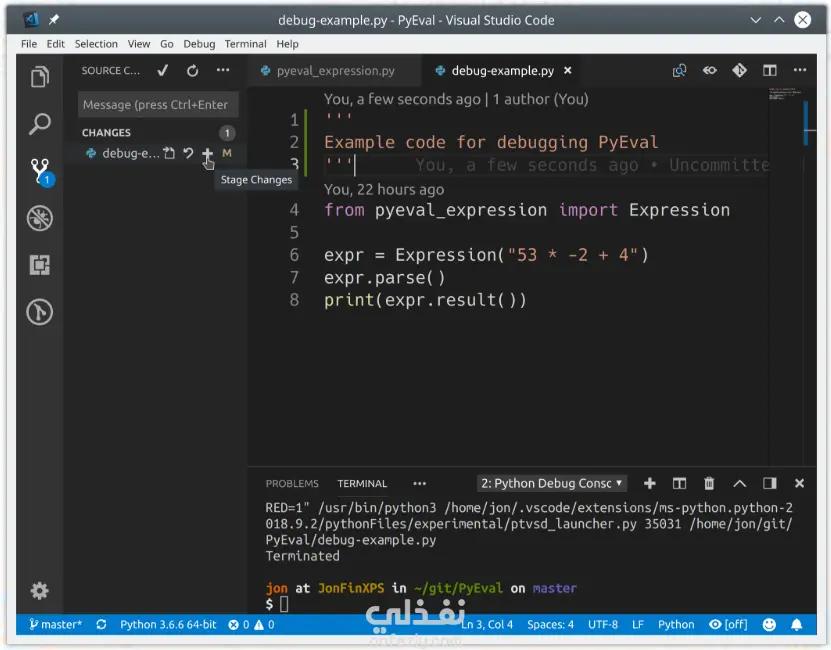Click master* branch in status bar
This screenshot has height=650, width=831.
coord(56,625)
